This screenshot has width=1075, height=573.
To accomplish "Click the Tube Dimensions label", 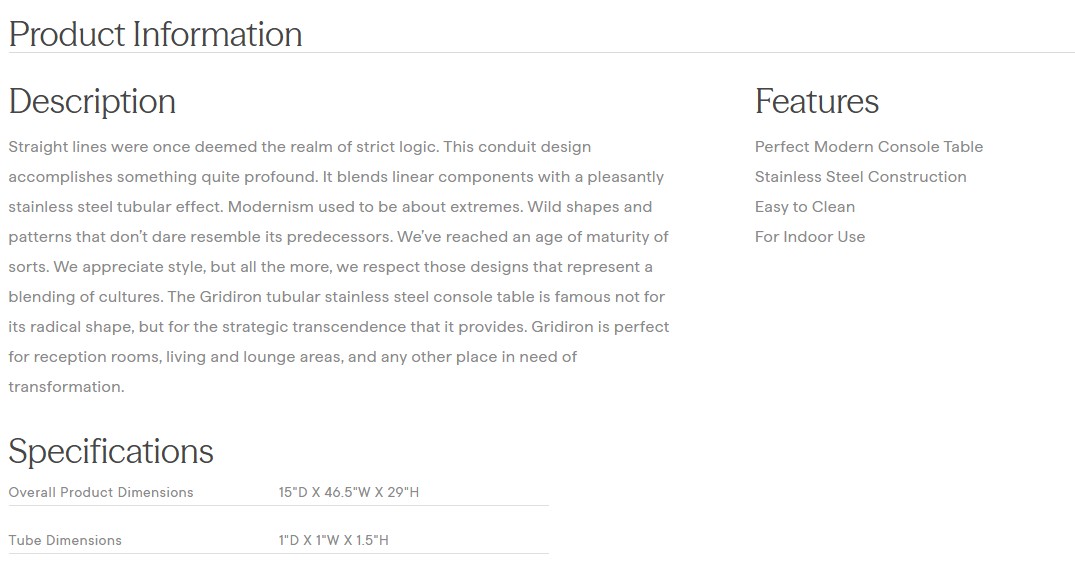I will (65, 540).
